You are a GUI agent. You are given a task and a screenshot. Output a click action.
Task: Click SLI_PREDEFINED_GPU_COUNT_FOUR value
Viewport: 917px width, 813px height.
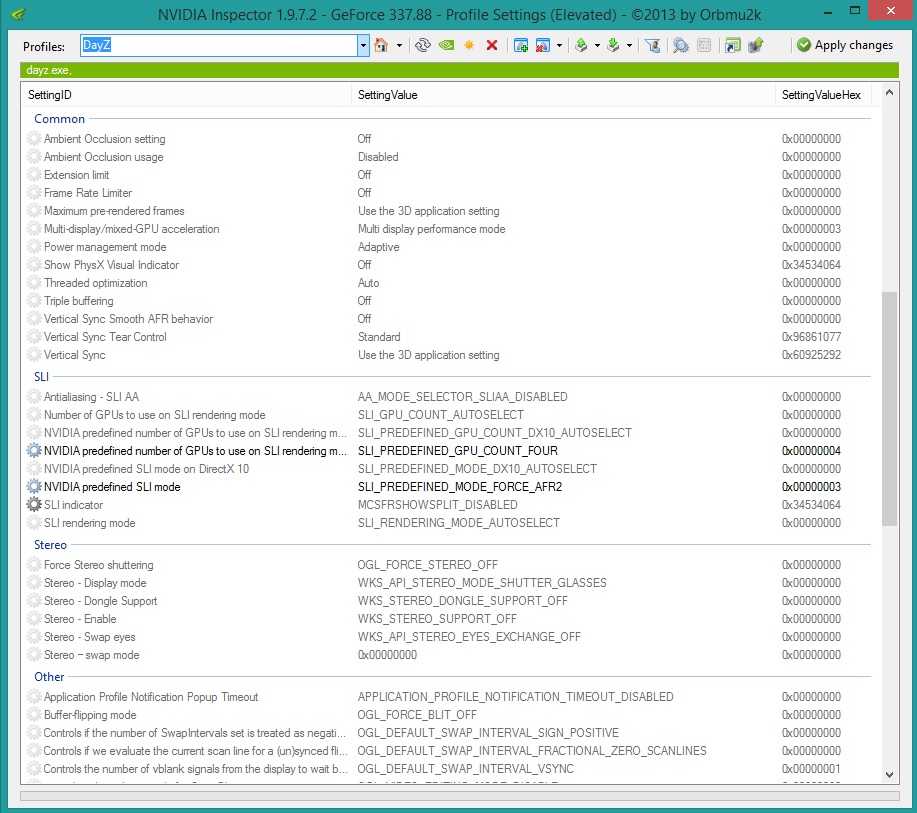tap(458, 451)
